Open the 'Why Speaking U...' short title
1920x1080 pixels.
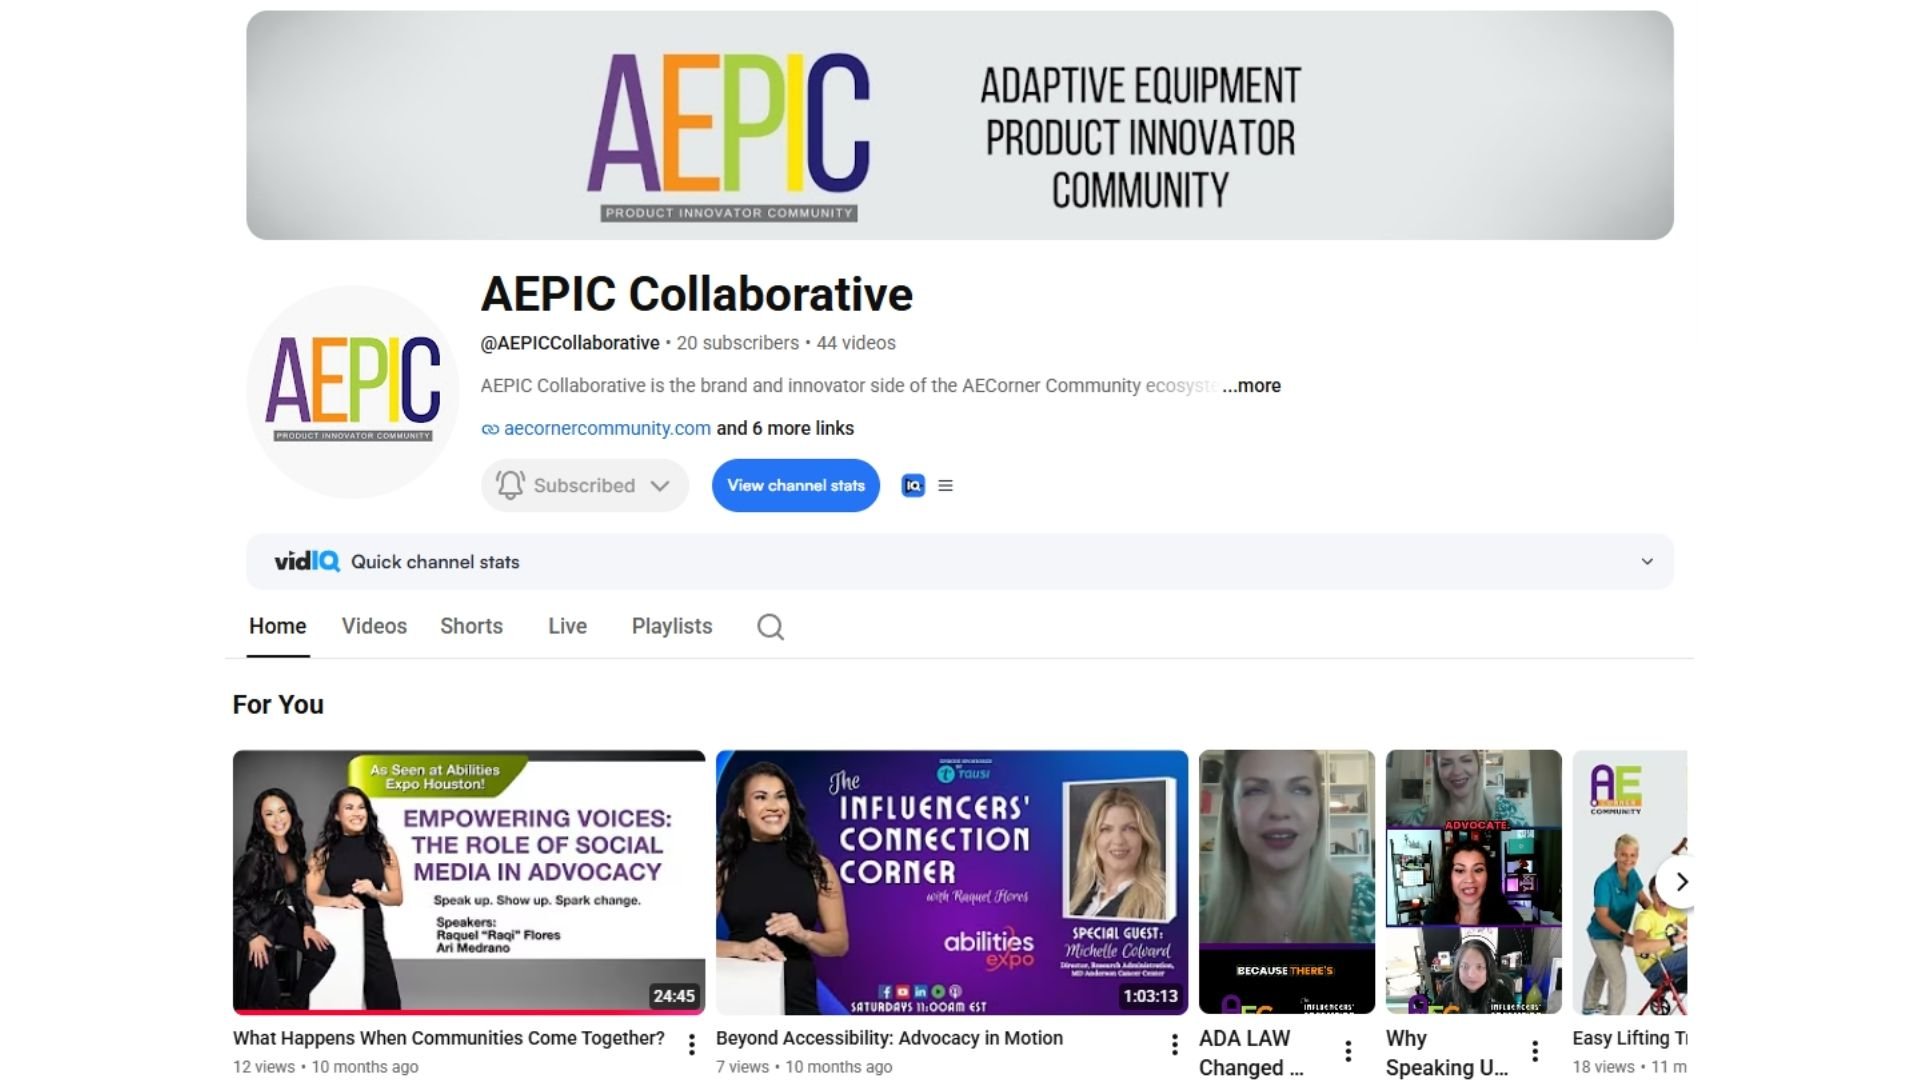[1447, 1053]
